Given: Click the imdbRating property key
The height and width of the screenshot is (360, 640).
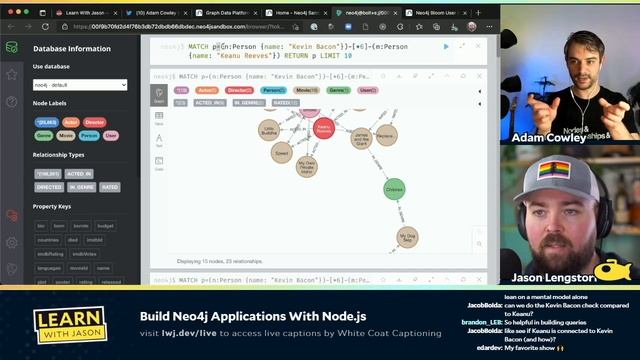Looking at the screenshot, I should pyautogui.click(x=50, y=254).
